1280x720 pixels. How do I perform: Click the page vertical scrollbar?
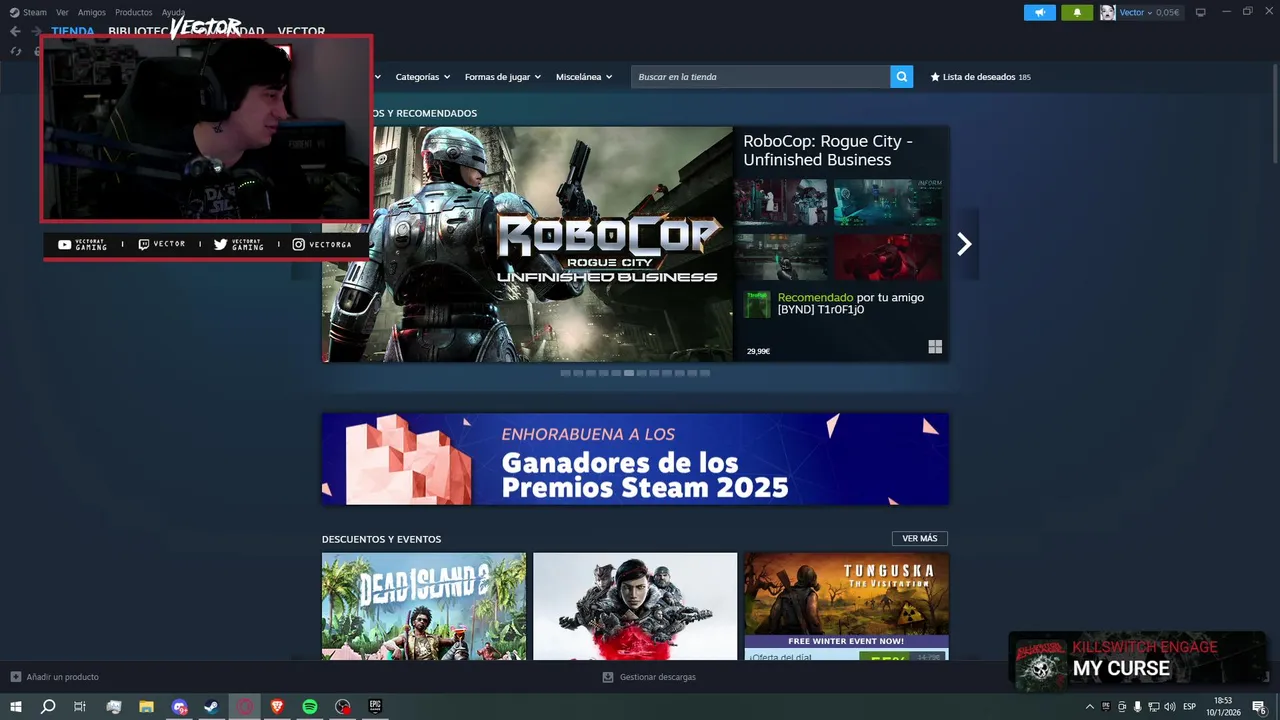coord(1275,115)
